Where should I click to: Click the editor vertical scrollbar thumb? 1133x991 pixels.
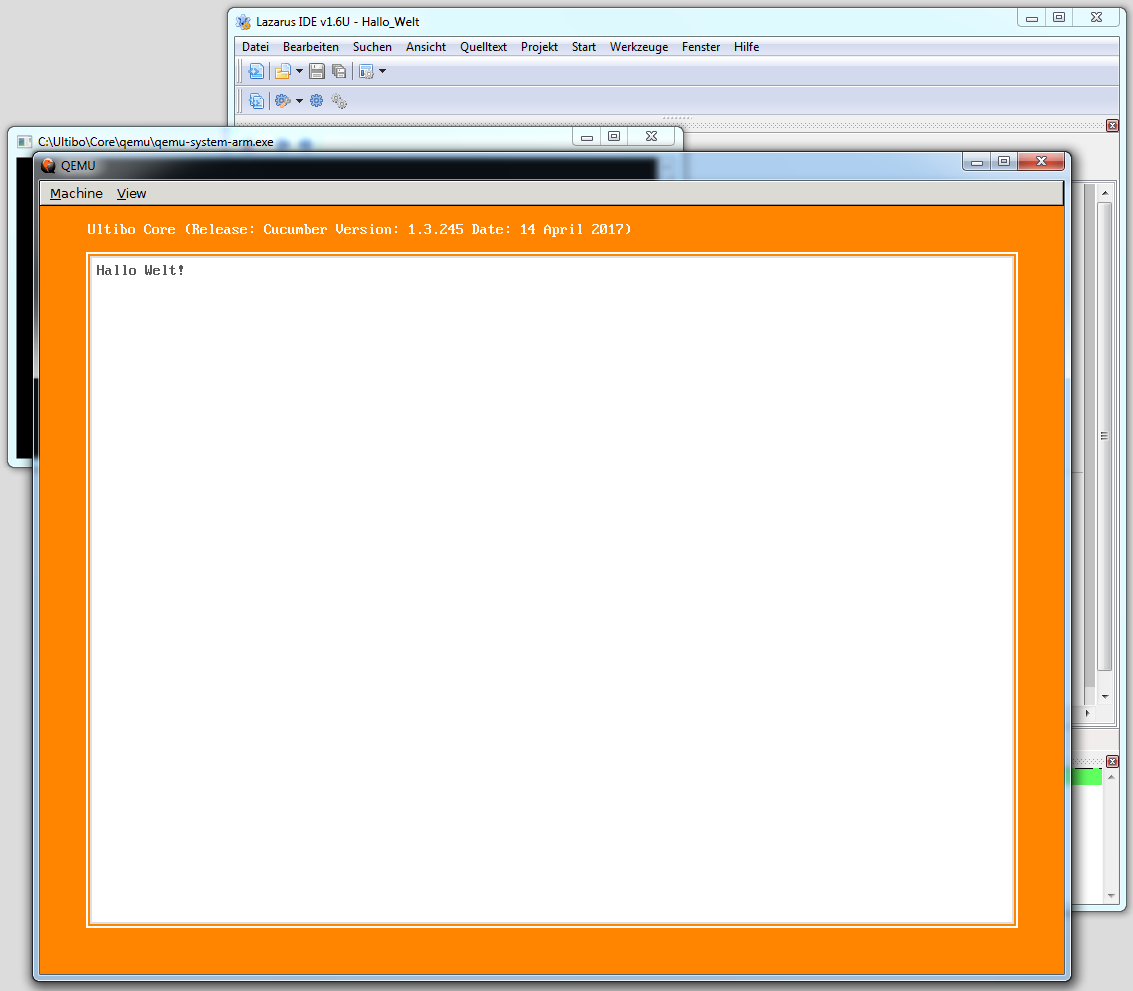pos(1104,435)
